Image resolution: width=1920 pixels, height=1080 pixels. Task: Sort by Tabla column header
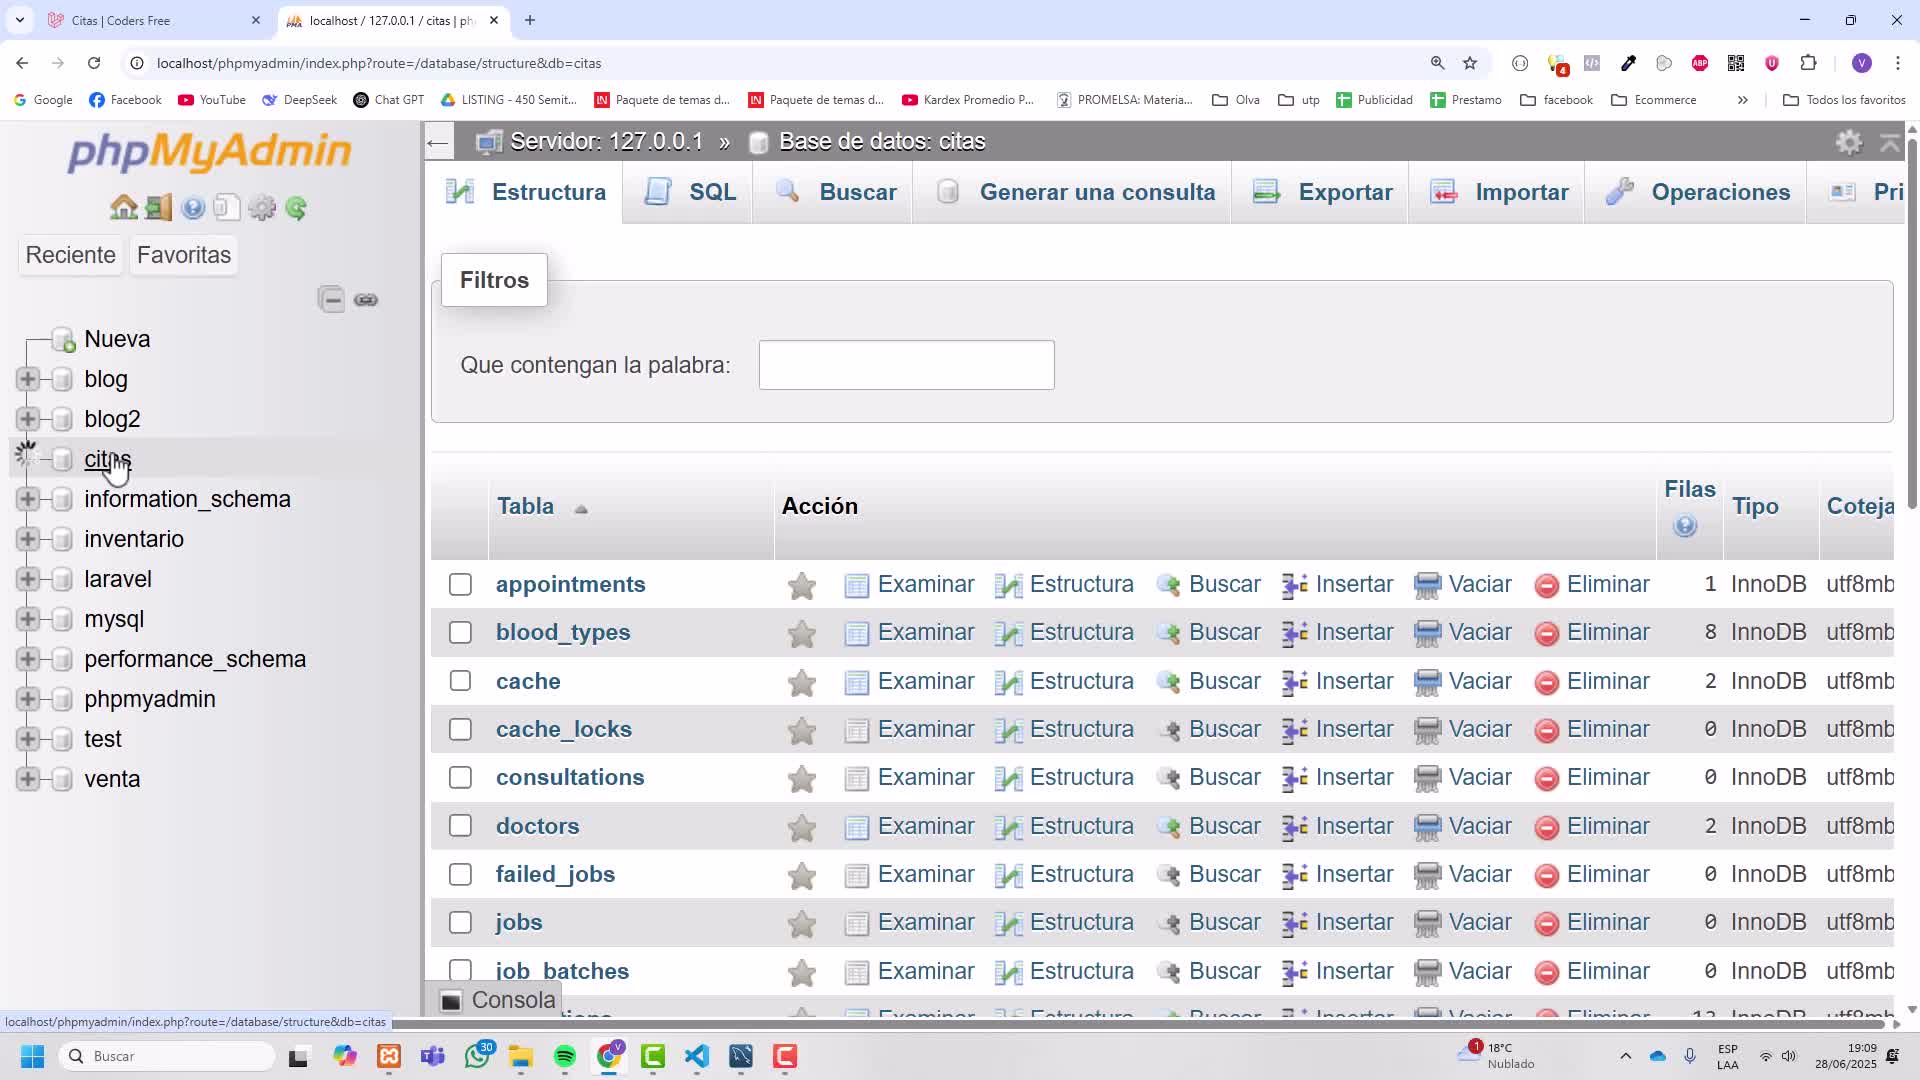click(526, 506)
